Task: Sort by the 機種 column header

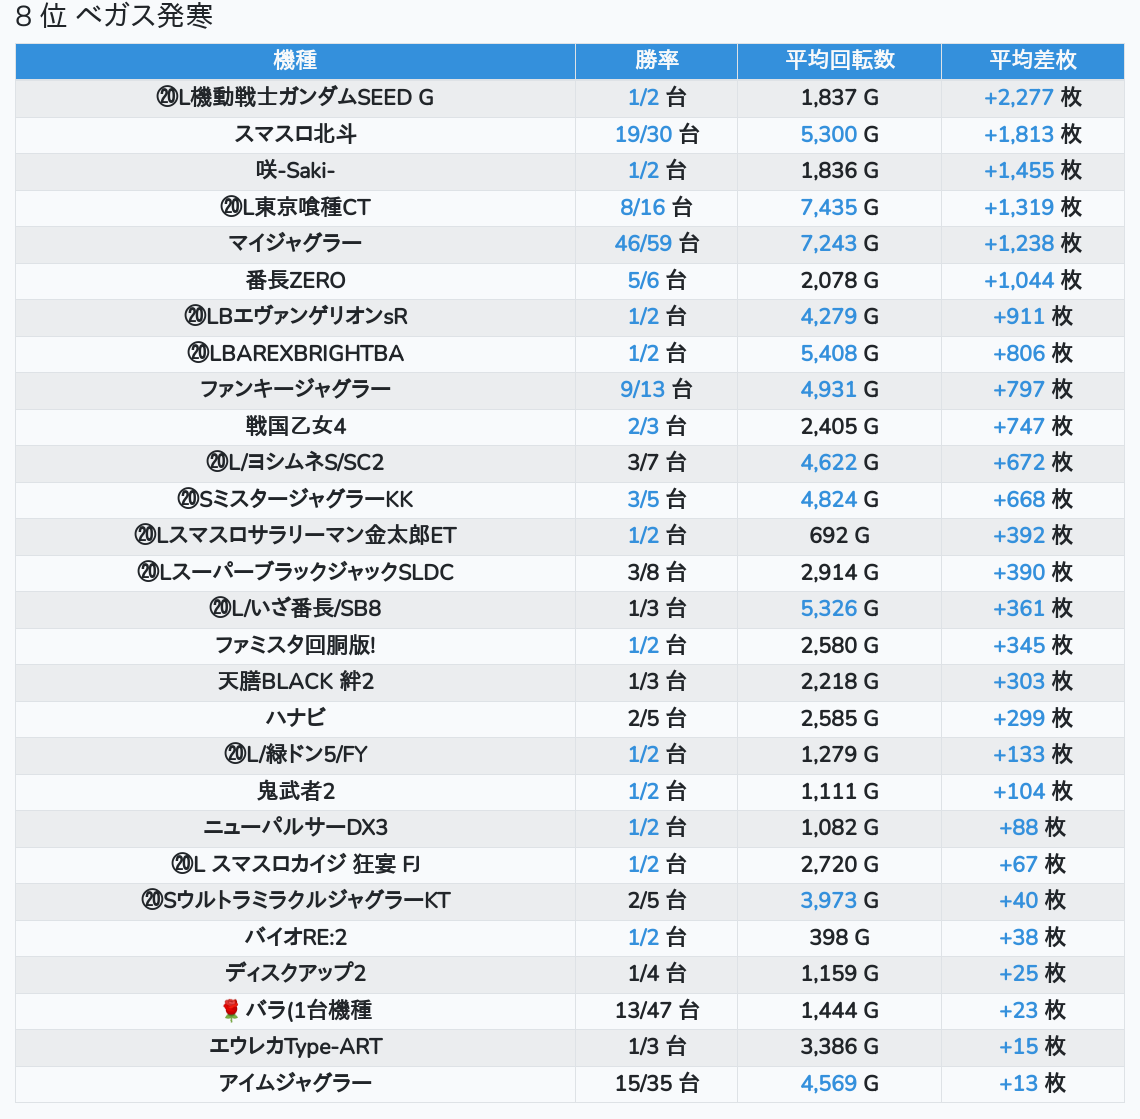Action: 295,60
